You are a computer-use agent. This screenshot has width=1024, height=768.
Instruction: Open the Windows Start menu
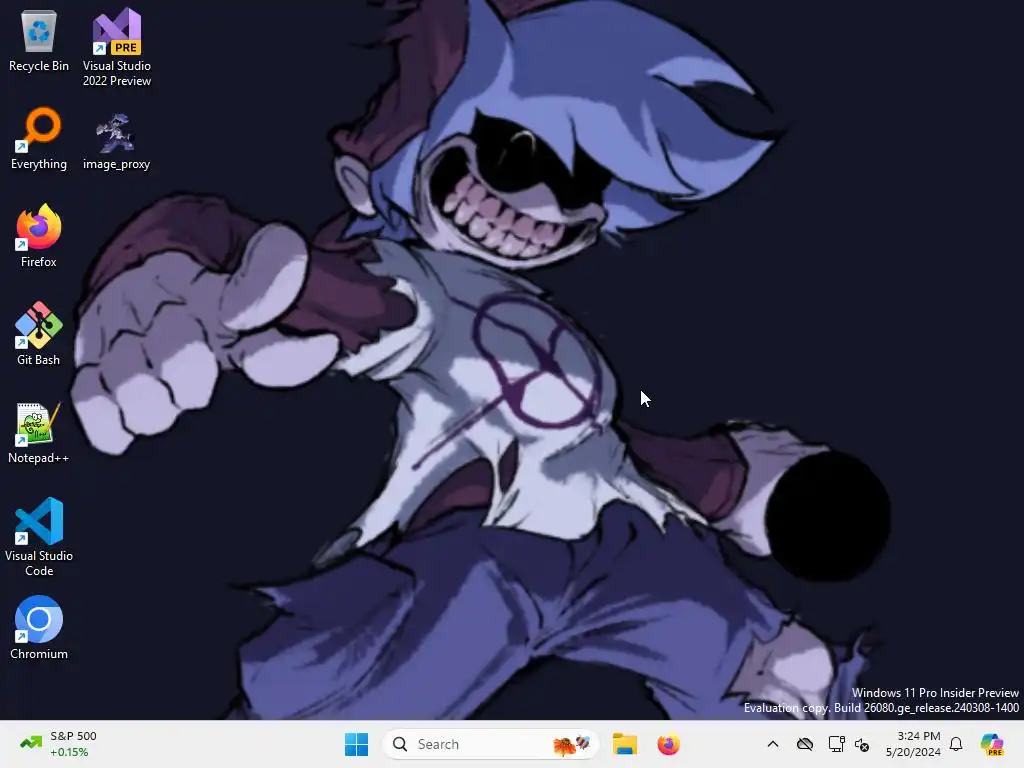coord(357,744)
